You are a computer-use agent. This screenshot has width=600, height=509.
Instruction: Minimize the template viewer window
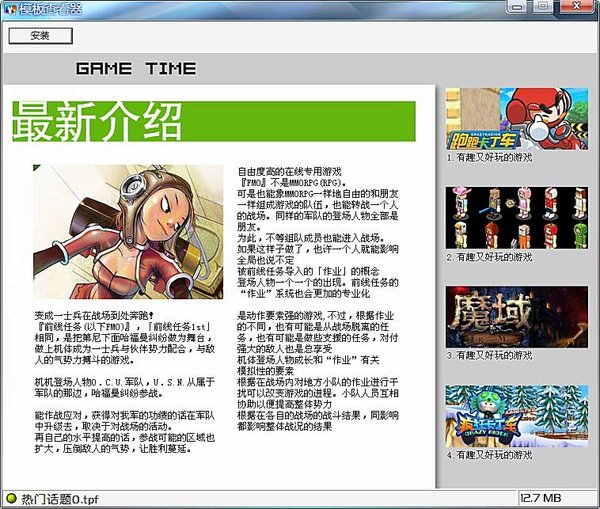coord(517,7)
